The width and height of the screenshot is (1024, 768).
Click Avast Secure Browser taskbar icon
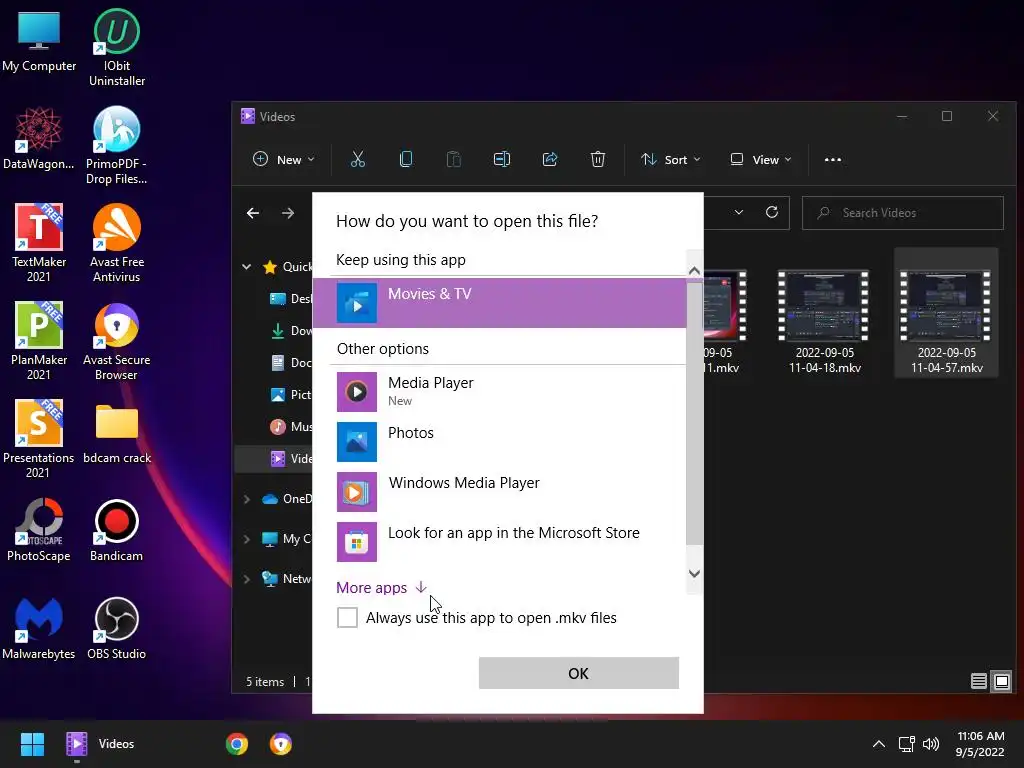point(281,744)
